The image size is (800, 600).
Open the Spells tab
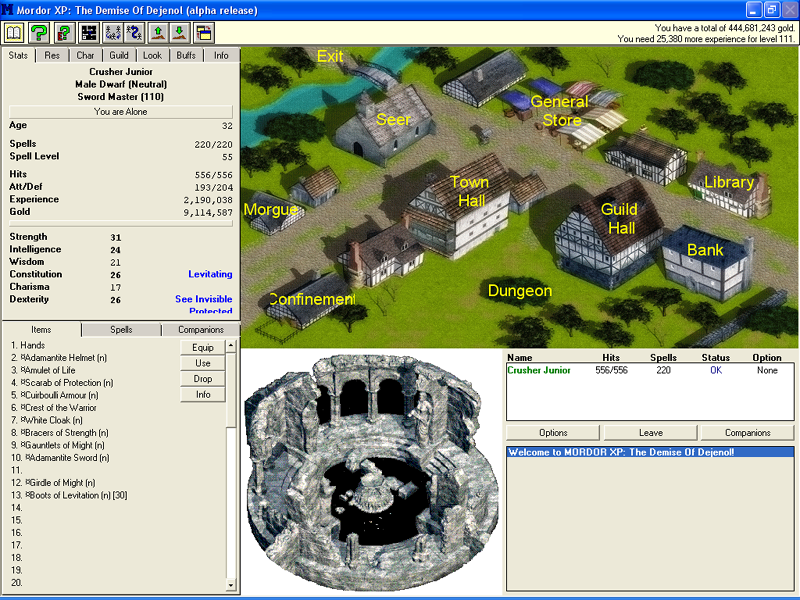pyautogui.click(x=121, y=329)
